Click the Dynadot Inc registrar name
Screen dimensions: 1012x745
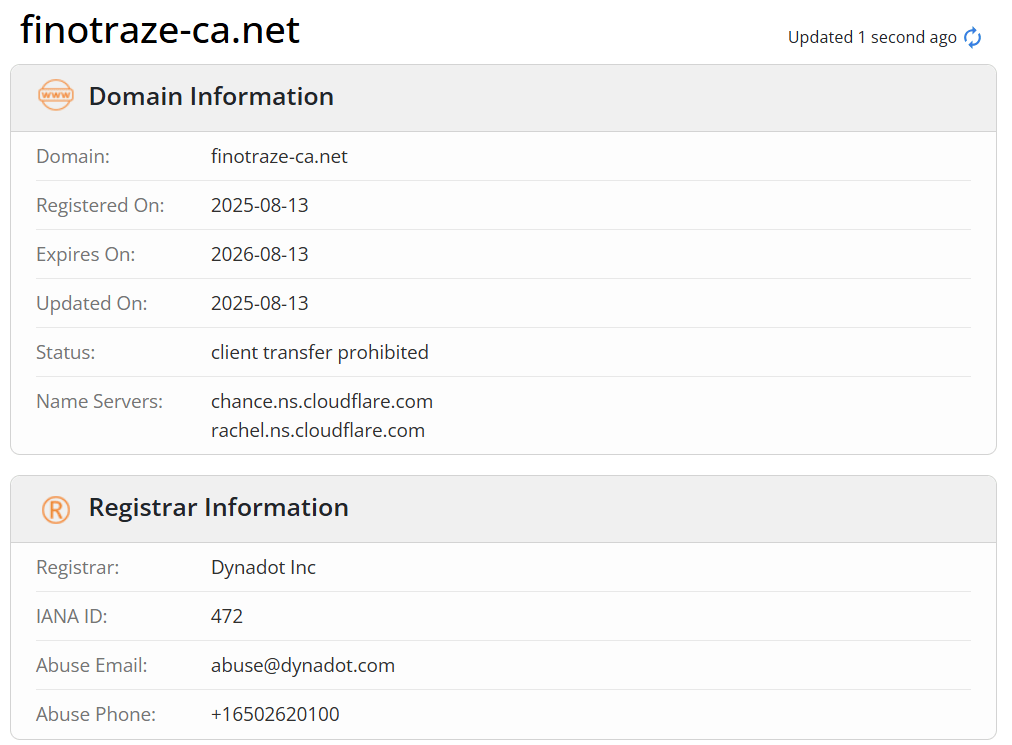(x=263, y=567)
